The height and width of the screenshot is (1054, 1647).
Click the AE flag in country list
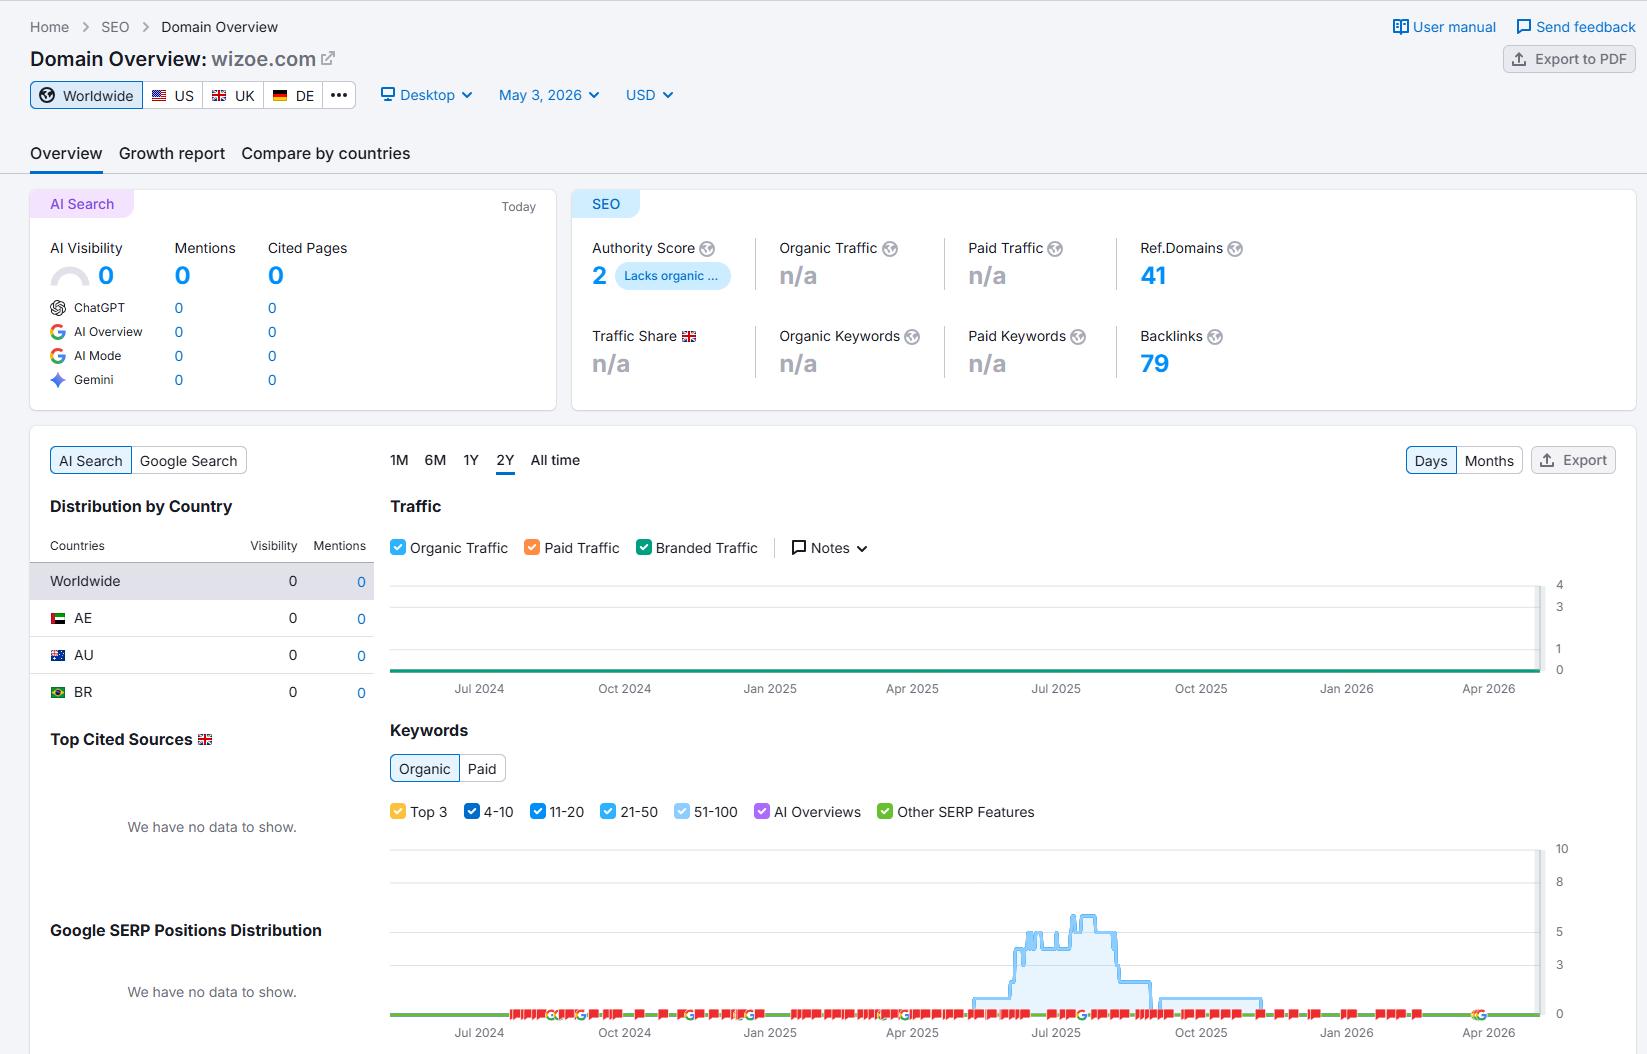pyautogui.click(x=58, y=619)
